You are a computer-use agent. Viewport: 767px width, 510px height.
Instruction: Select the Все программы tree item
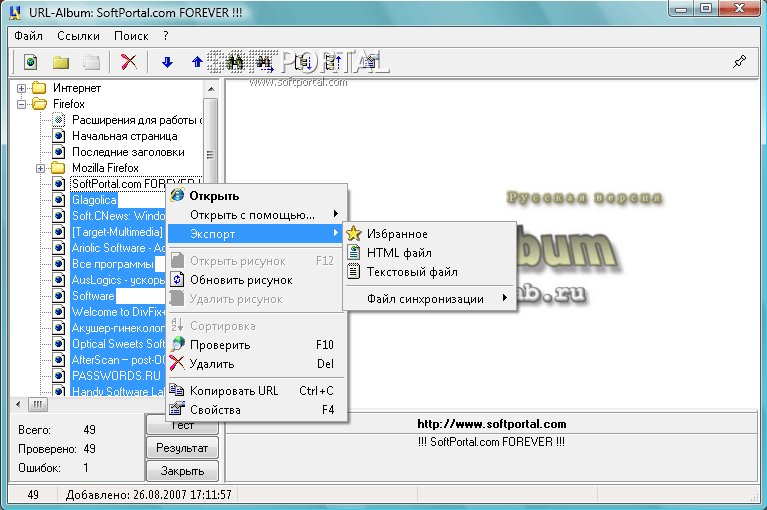point(113,264)
